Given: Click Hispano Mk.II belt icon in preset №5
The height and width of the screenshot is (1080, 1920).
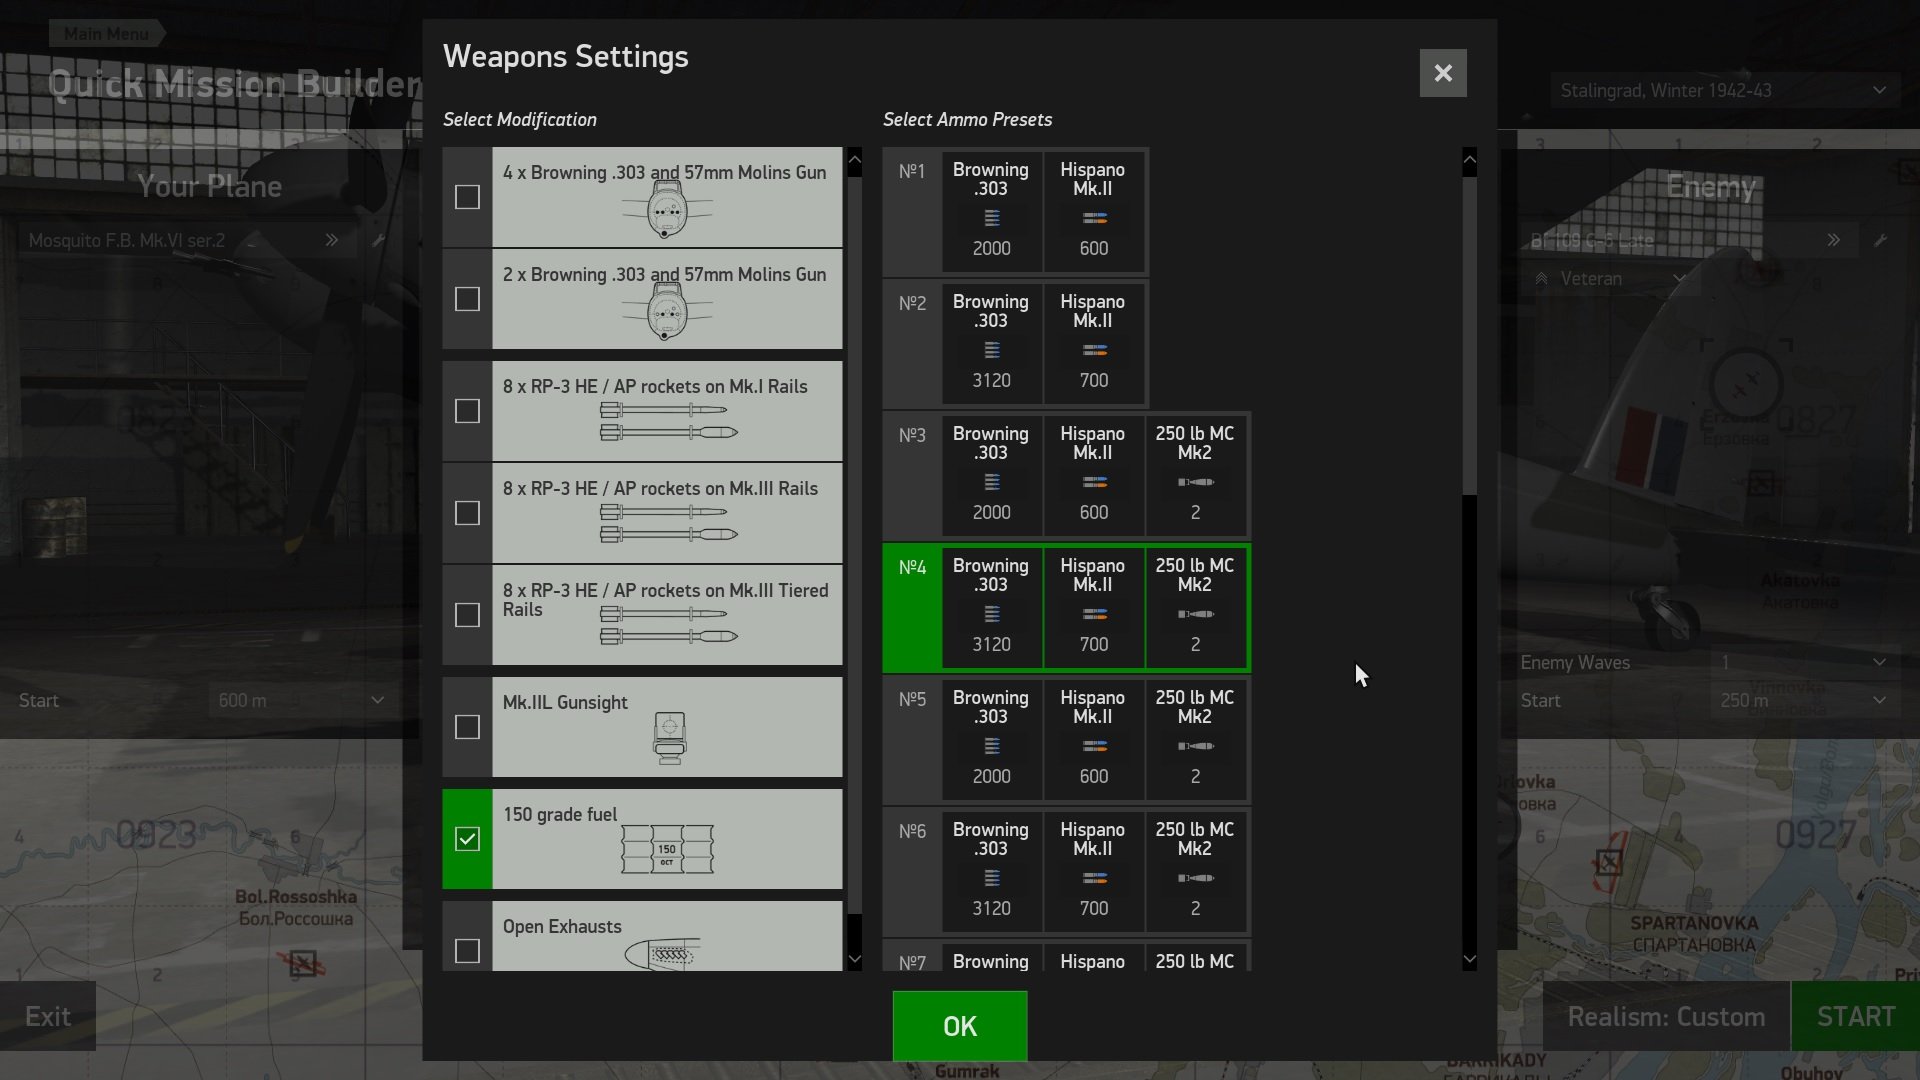Looking at the screenshot, I should point(1094,746).
